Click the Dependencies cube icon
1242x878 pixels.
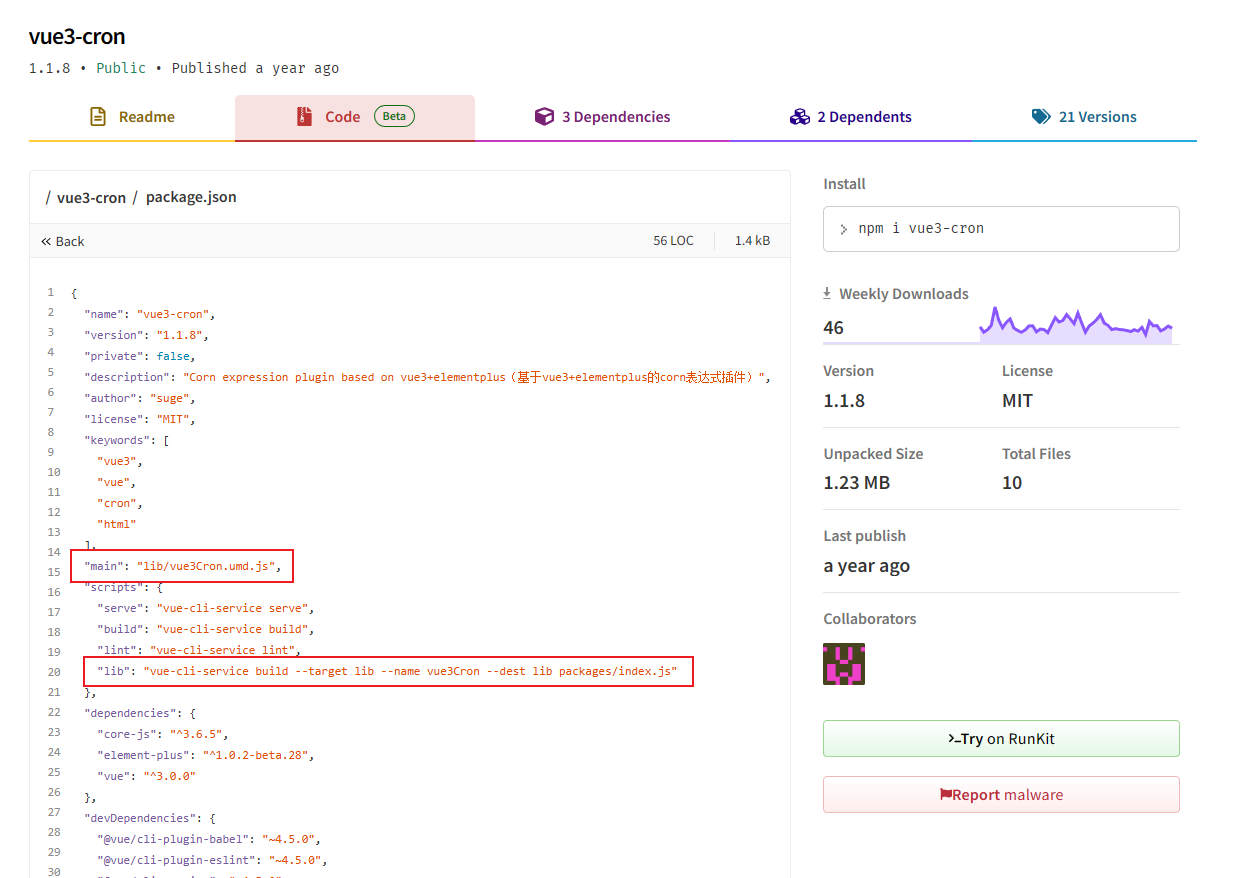[544, 117]
